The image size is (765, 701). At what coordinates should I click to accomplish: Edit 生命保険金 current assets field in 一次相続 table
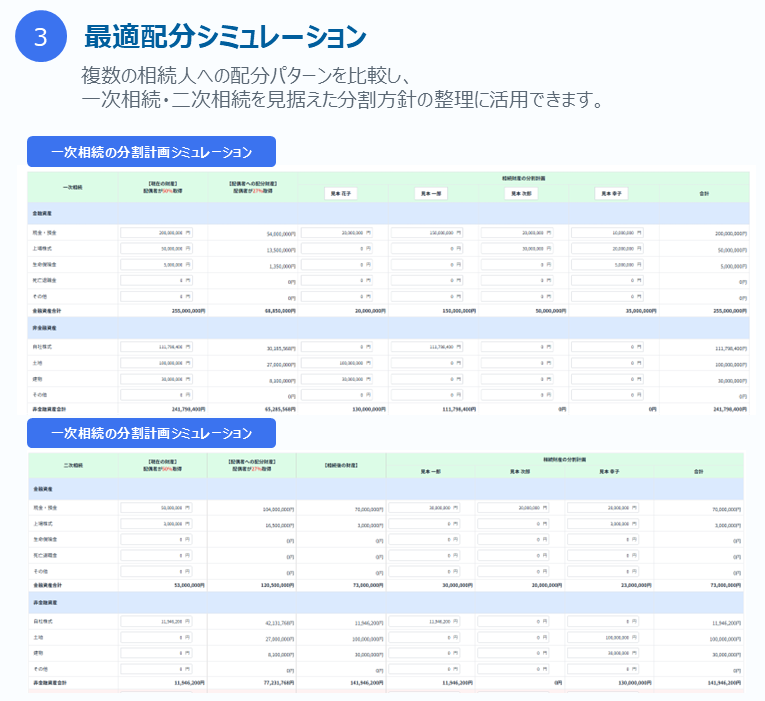[157, 265]
